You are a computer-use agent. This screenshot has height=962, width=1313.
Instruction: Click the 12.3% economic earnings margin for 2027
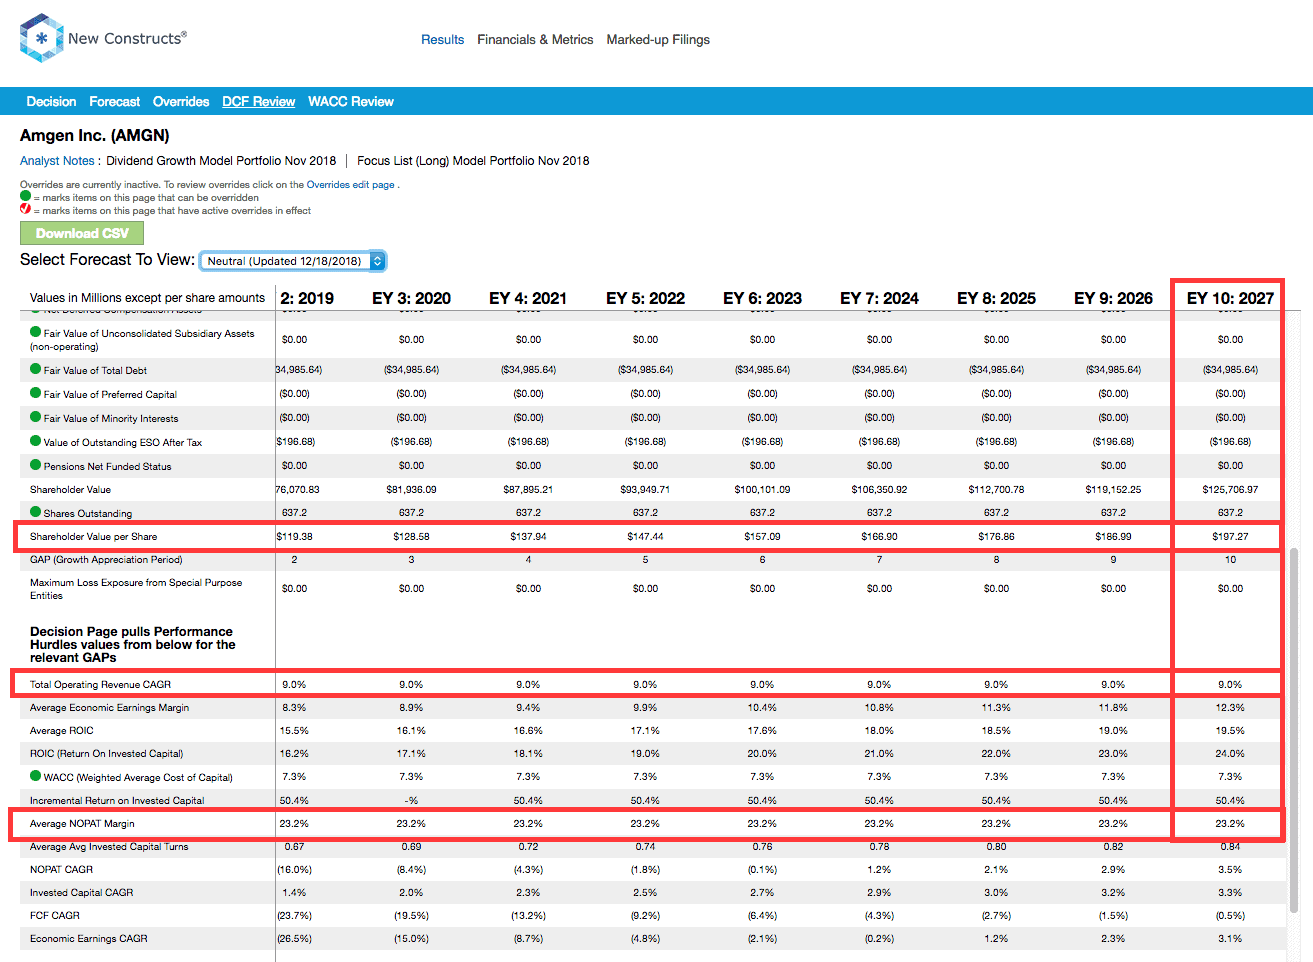[x=1230, y=708]
